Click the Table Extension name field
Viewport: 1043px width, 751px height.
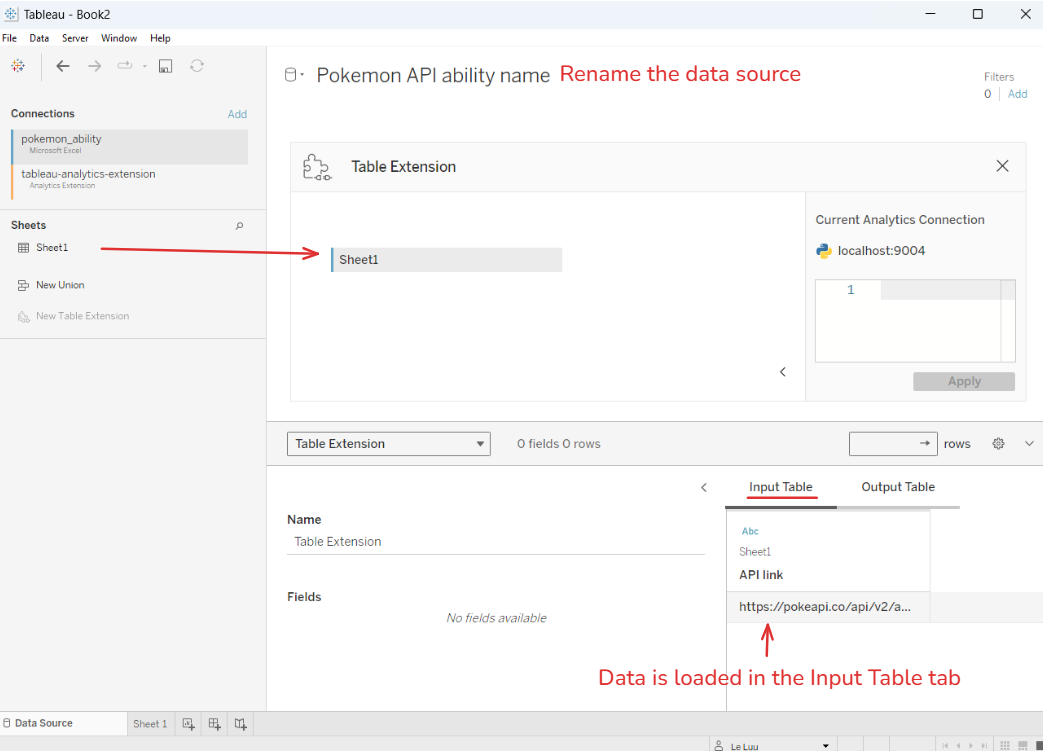(495, 542)
